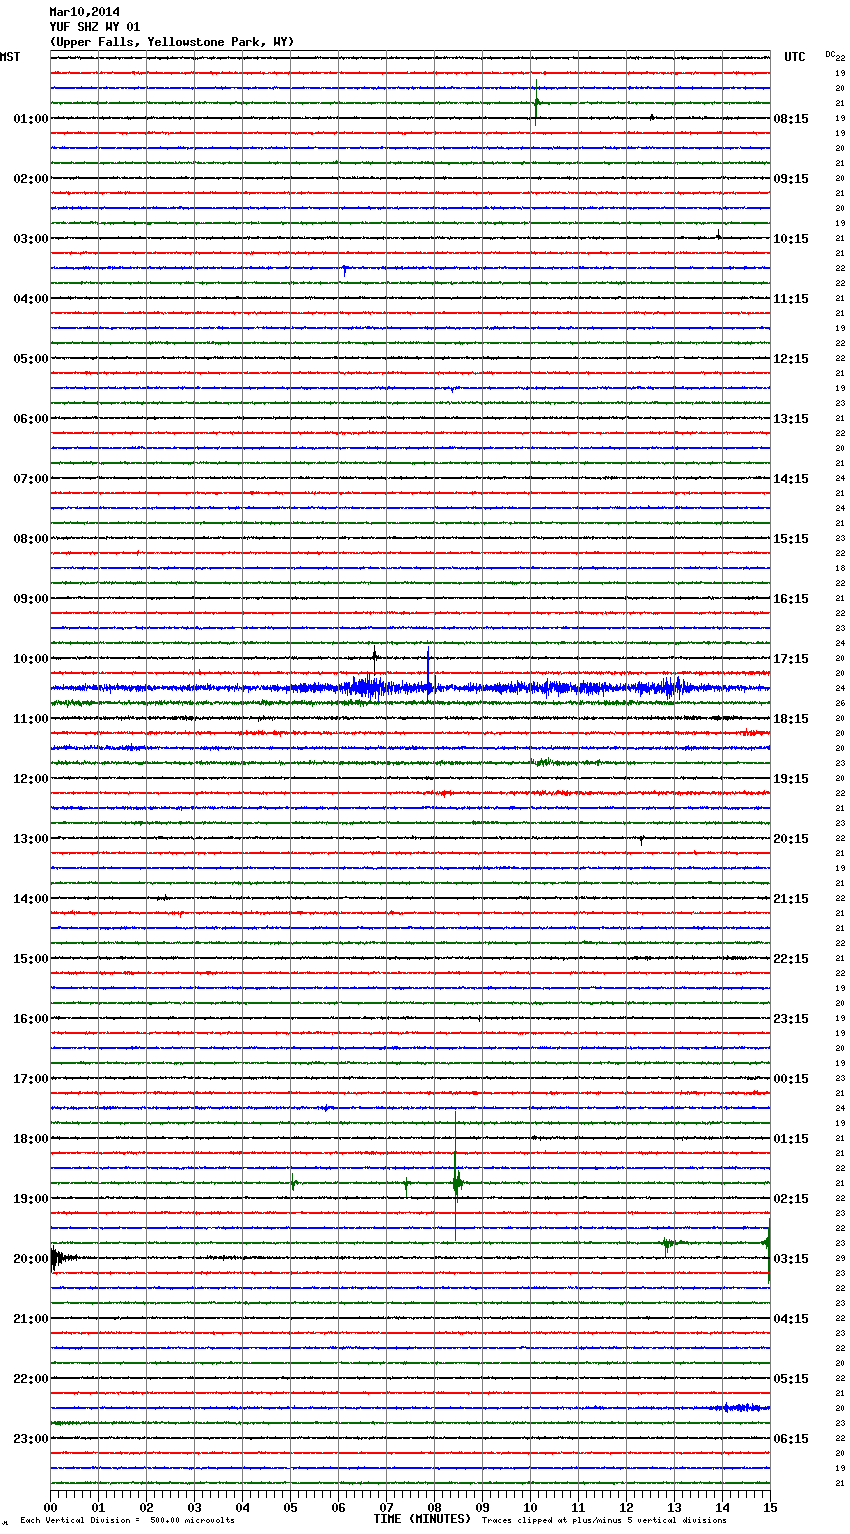Click the Upper Falls, Yellowstone Park station name
This screenshot has height=1534, width=850.
(x=172, y=42)
